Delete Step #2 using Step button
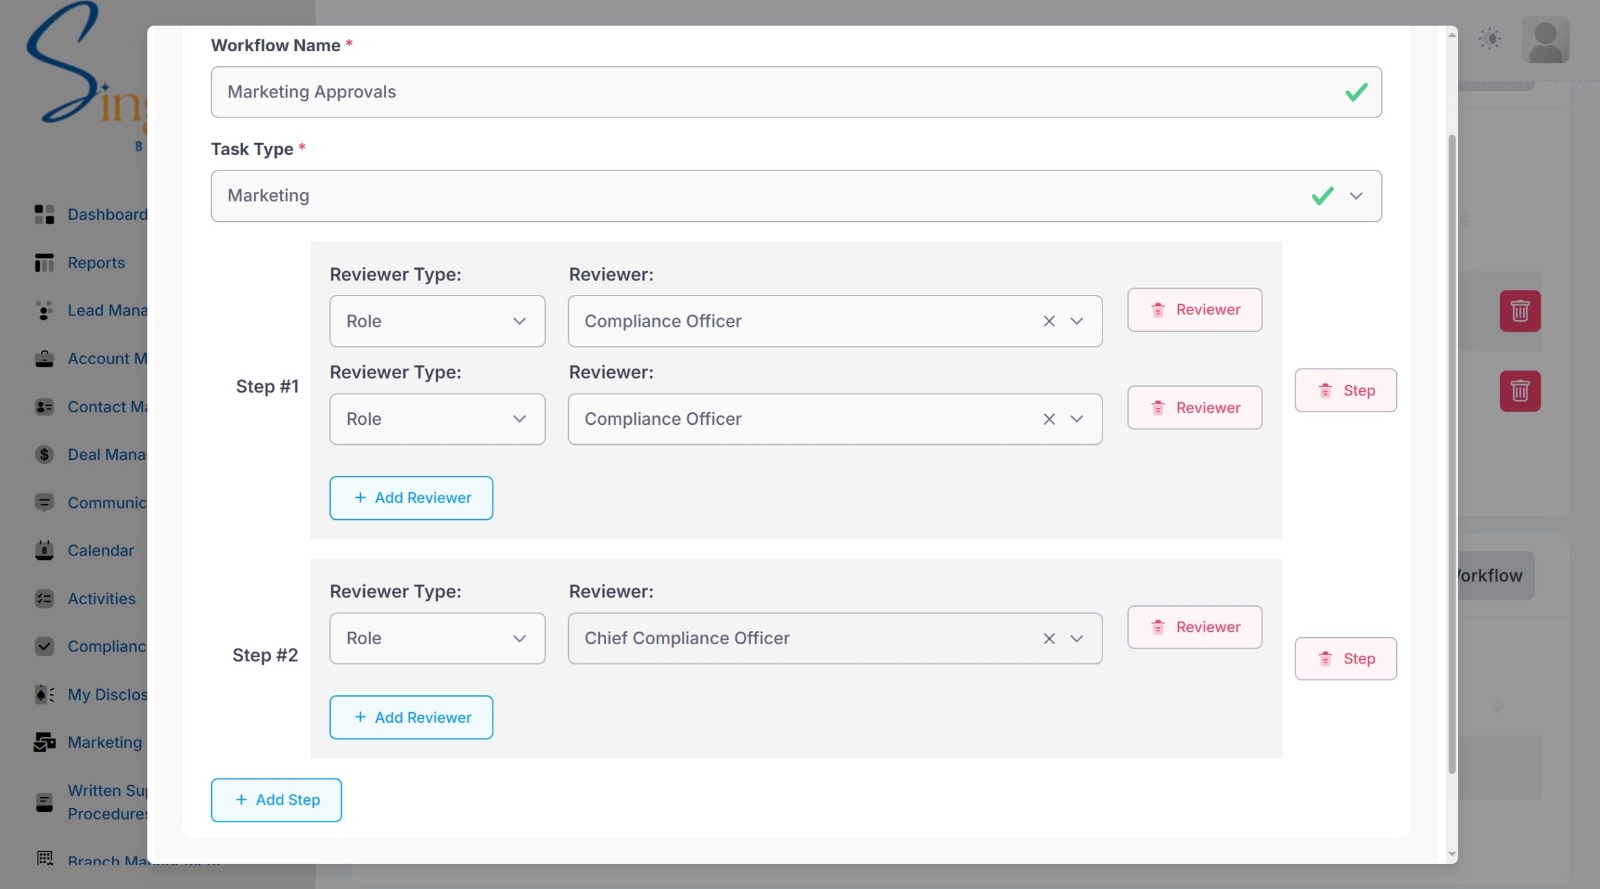Viewport: 1600px width, 889px height. pyautogui.click(x=1345, y=659)
